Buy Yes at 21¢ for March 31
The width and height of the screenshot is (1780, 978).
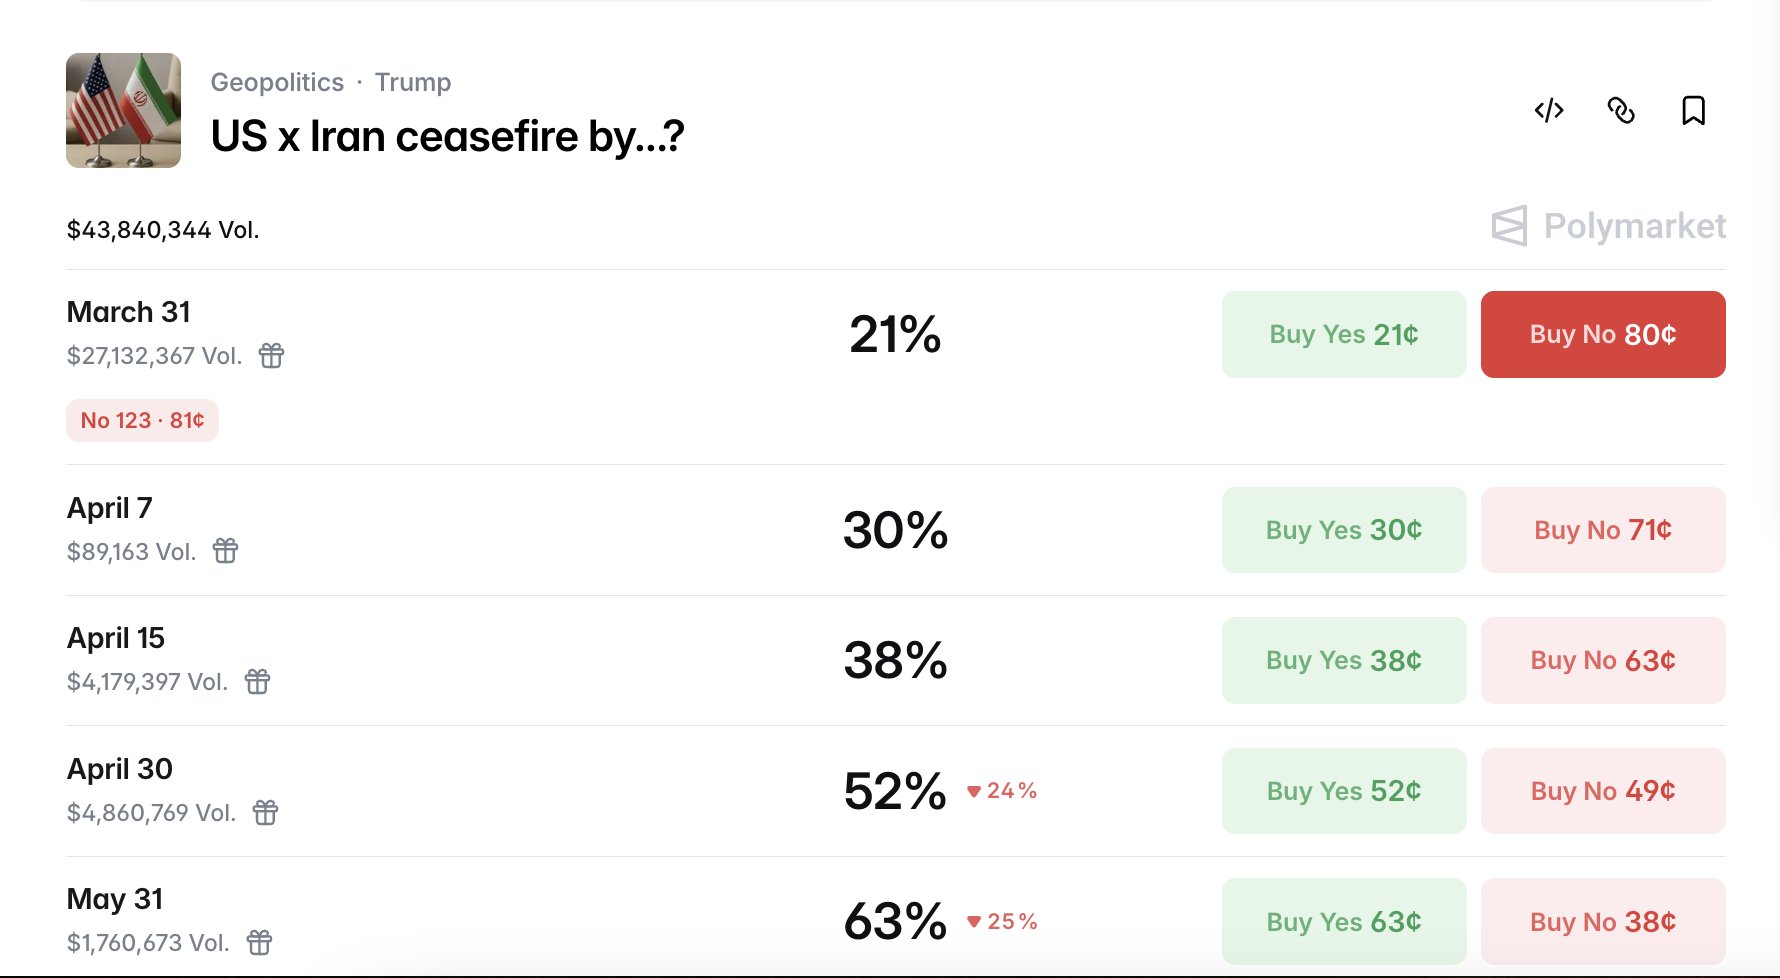1343,334
